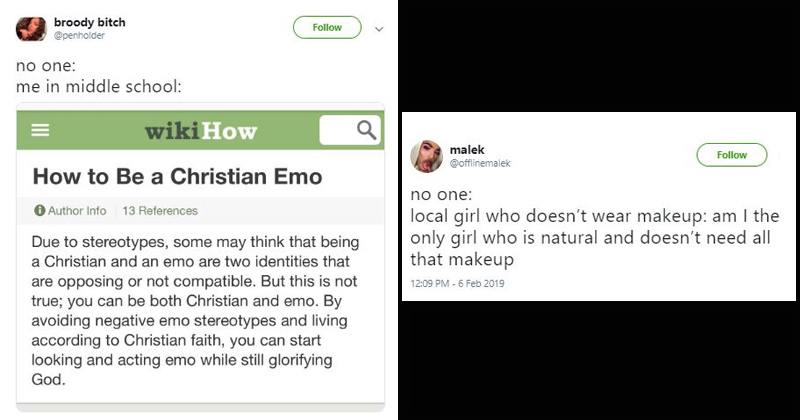Image resolution: width=800 pixels, height=420 pixels.
Task: Click the @penholder handle
Action: coord(76,36)
